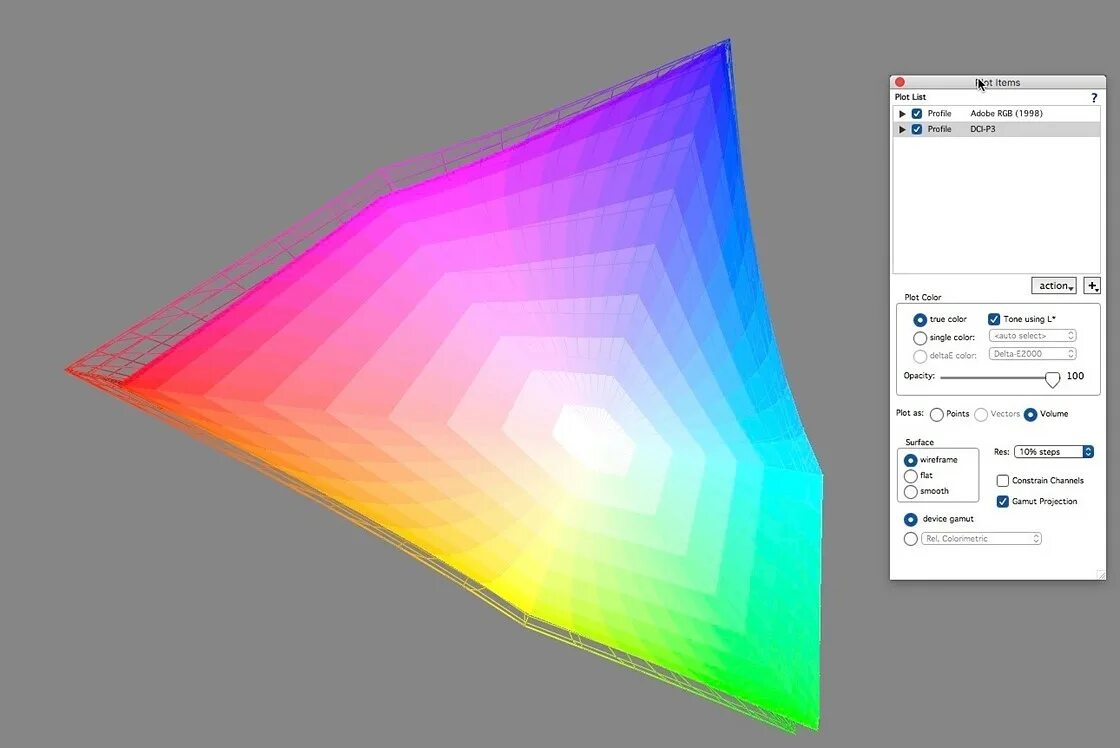Open the Plot List help question mark
Viewport: 1120px width, 748px height.
pyautogui.click(x=1094, y=97)
